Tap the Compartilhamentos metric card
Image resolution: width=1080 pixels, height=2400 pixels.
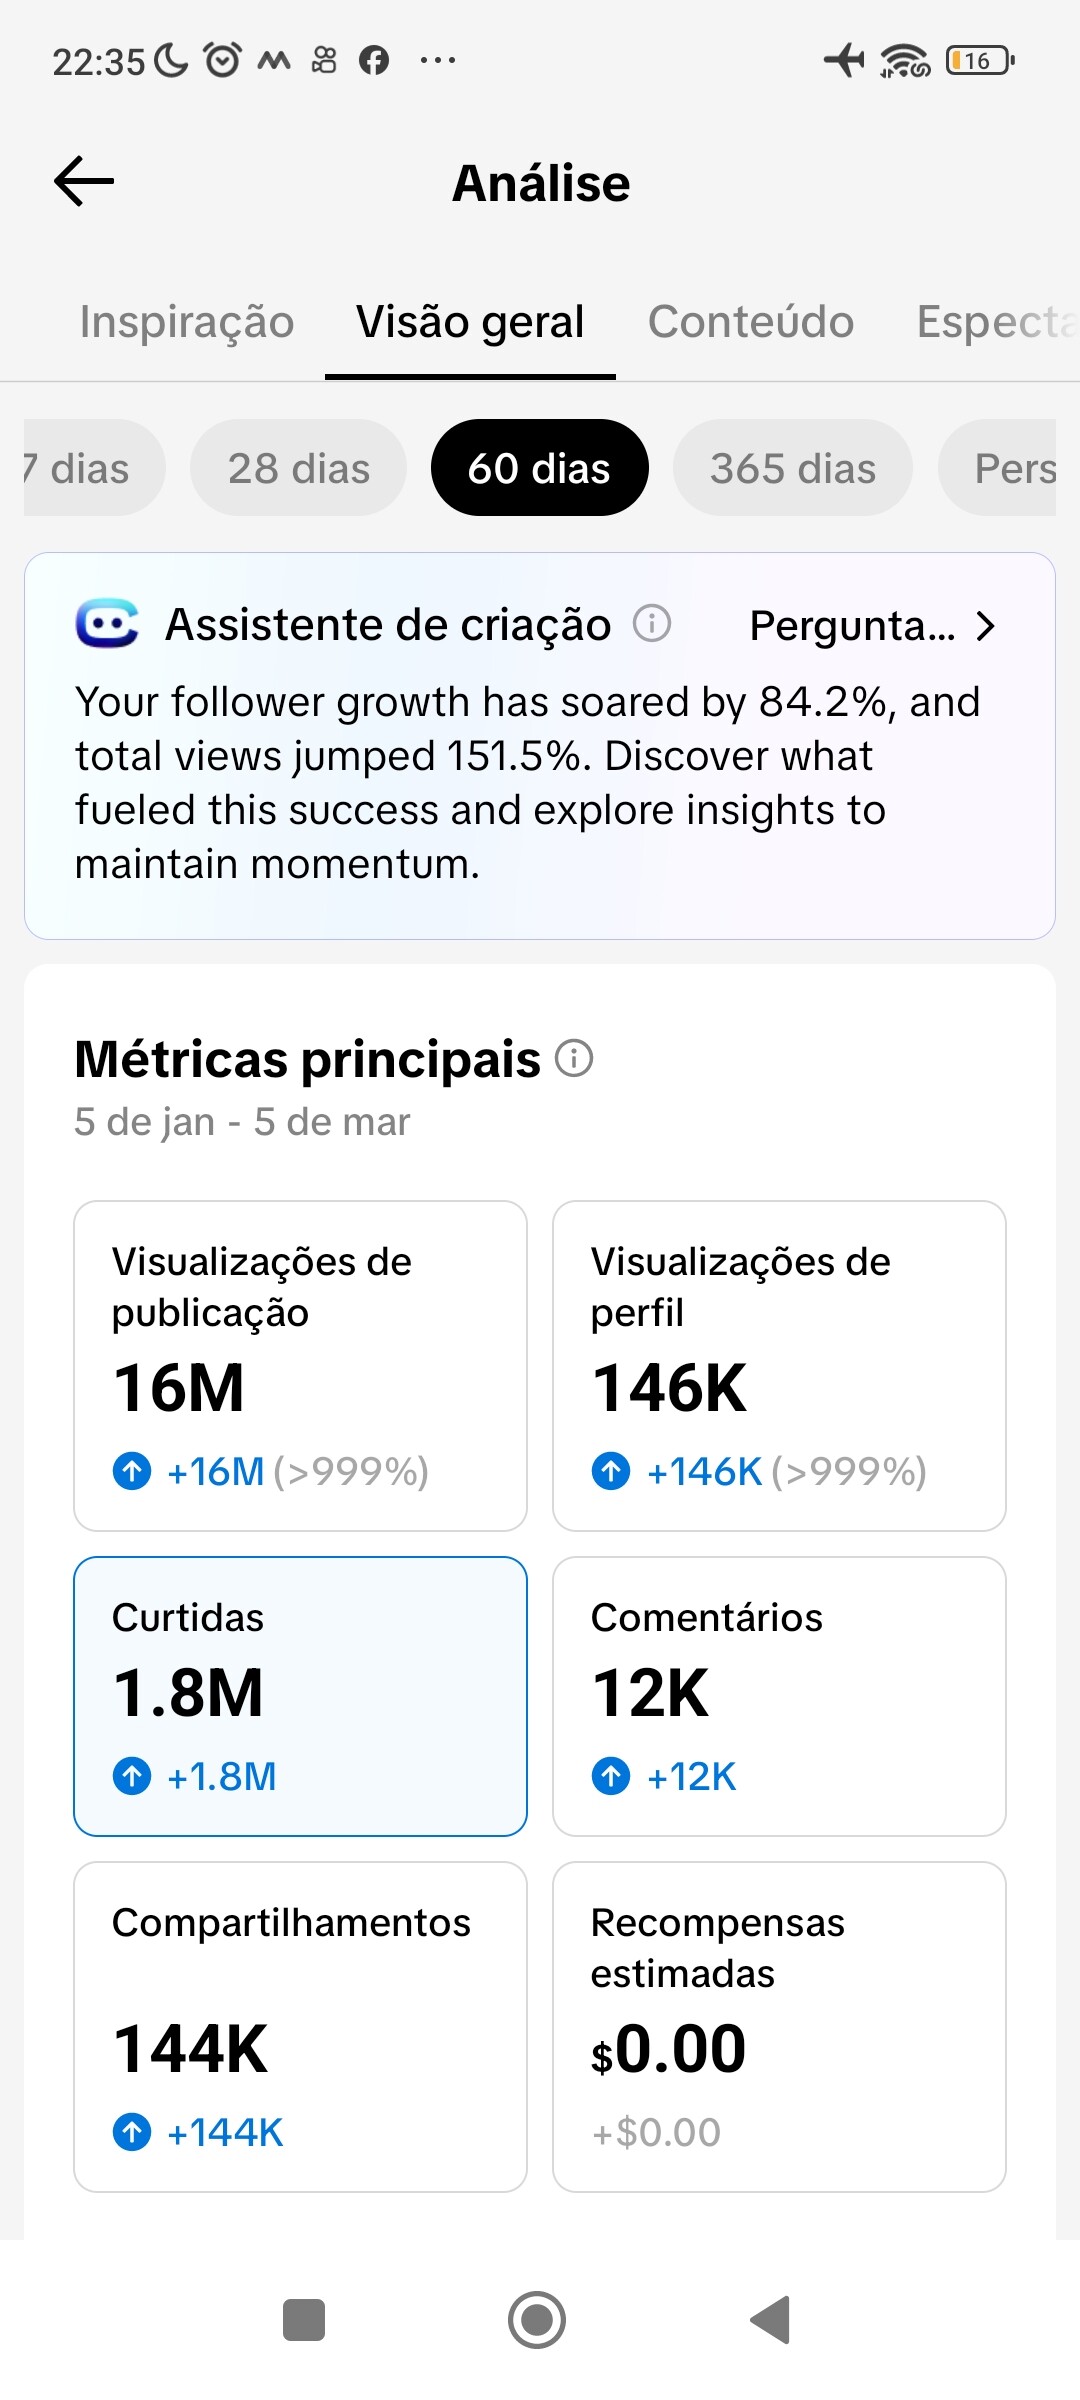click(300, 2026)
